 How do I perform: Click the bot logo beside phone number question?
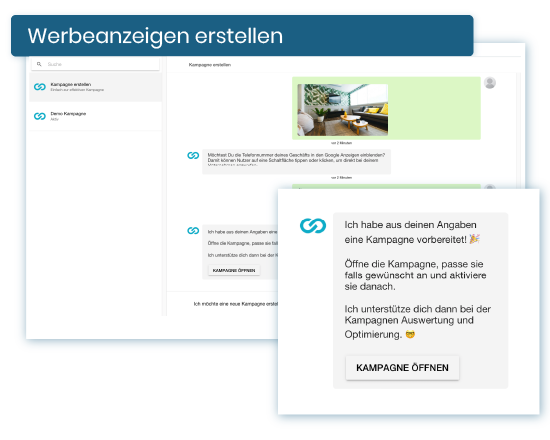tap(193, 155)
